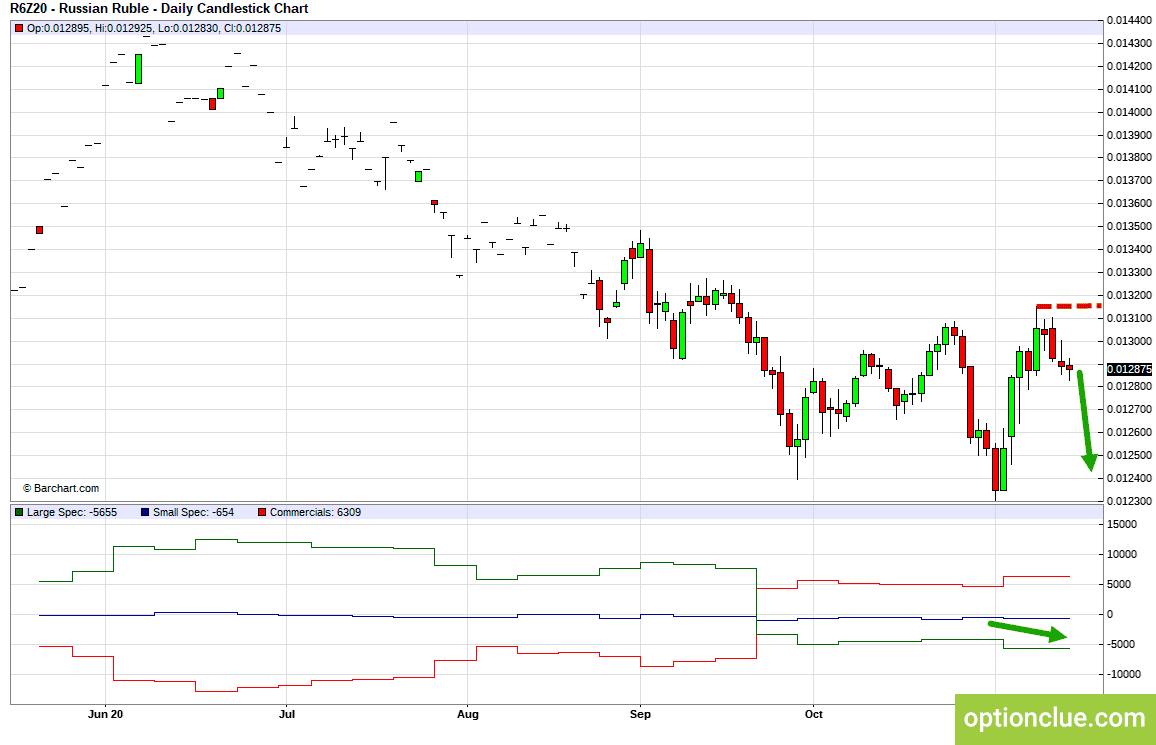This screenshot has height=745, width=1156.
Task: Click the green arrow in COT panel
Action: point(1028,632)
